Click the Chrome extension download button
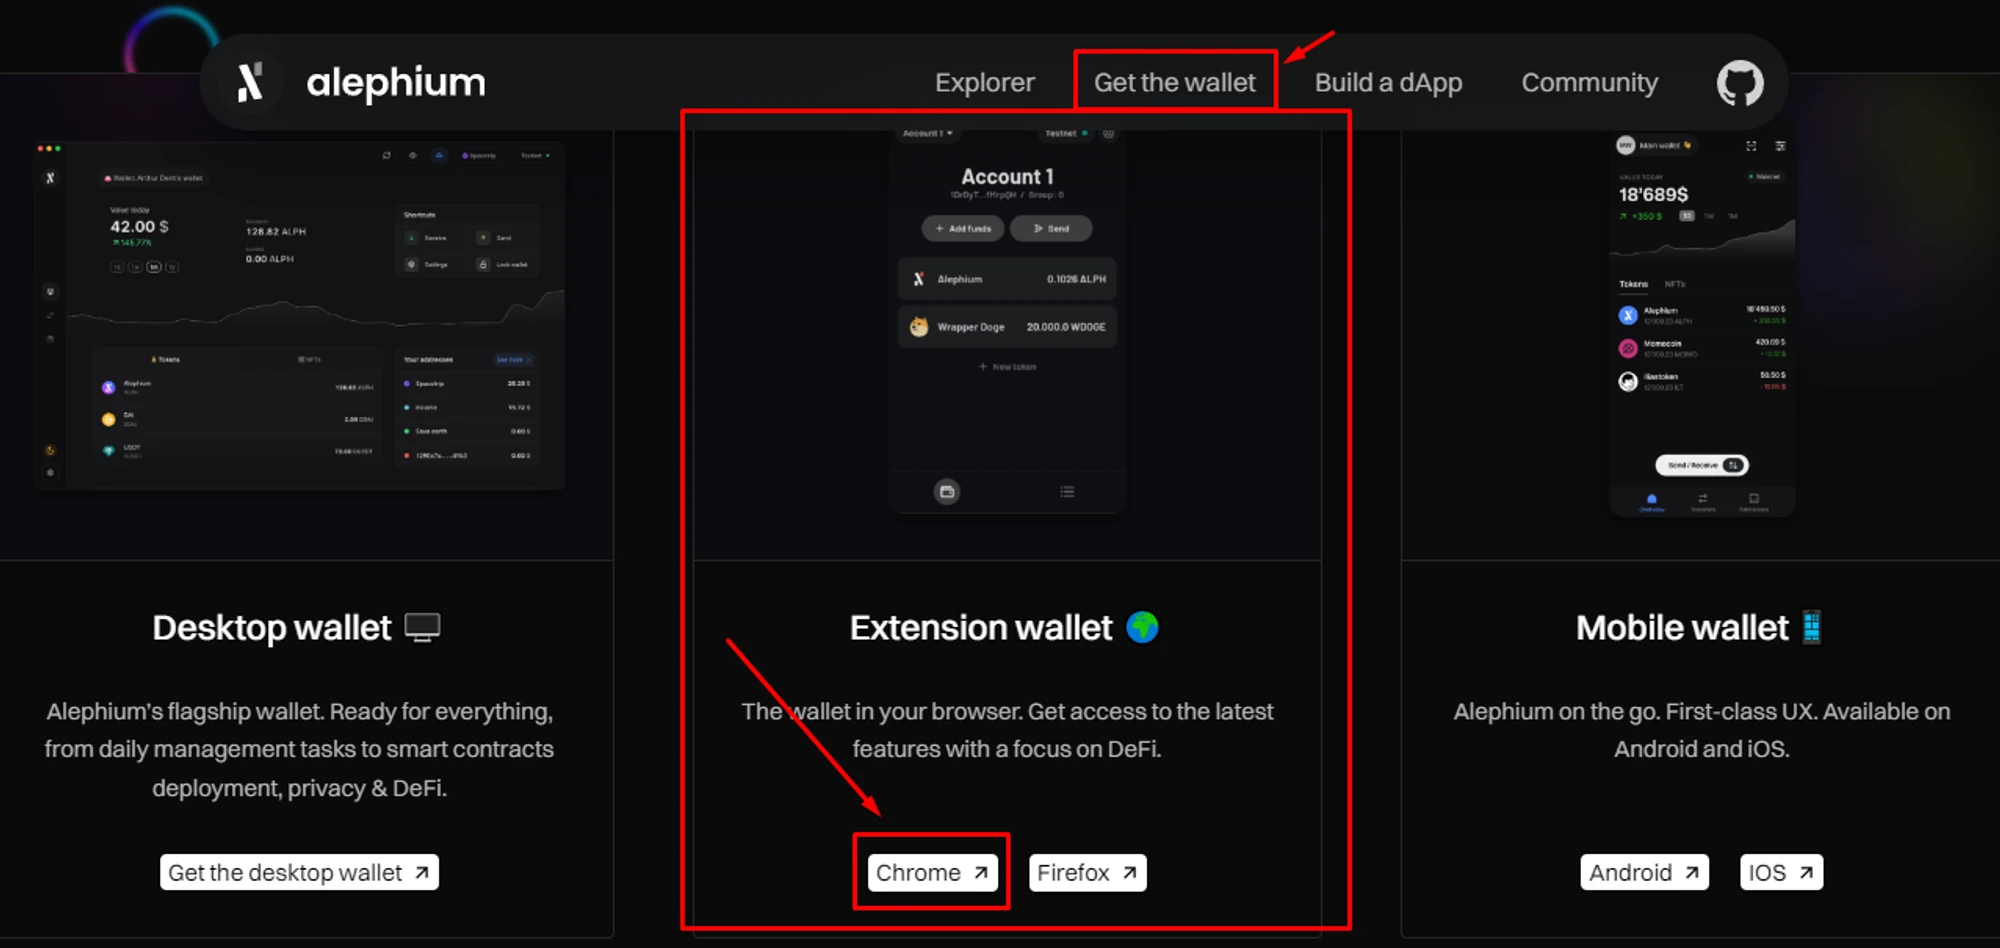Viewport: 2000px width, 948px height. (x=931, y=873)
